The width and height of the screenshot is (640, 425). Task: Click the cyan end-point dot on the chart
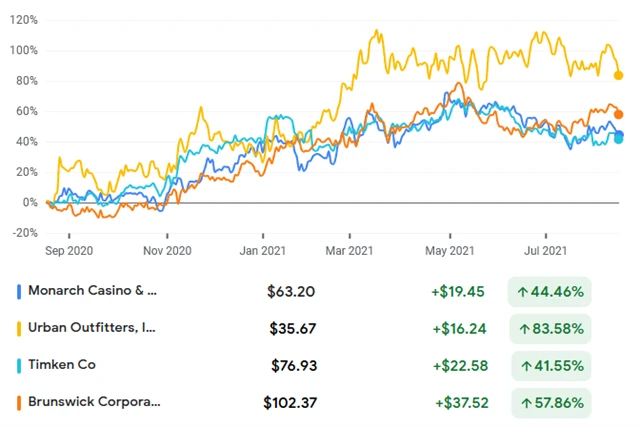[x=619, y=139]
